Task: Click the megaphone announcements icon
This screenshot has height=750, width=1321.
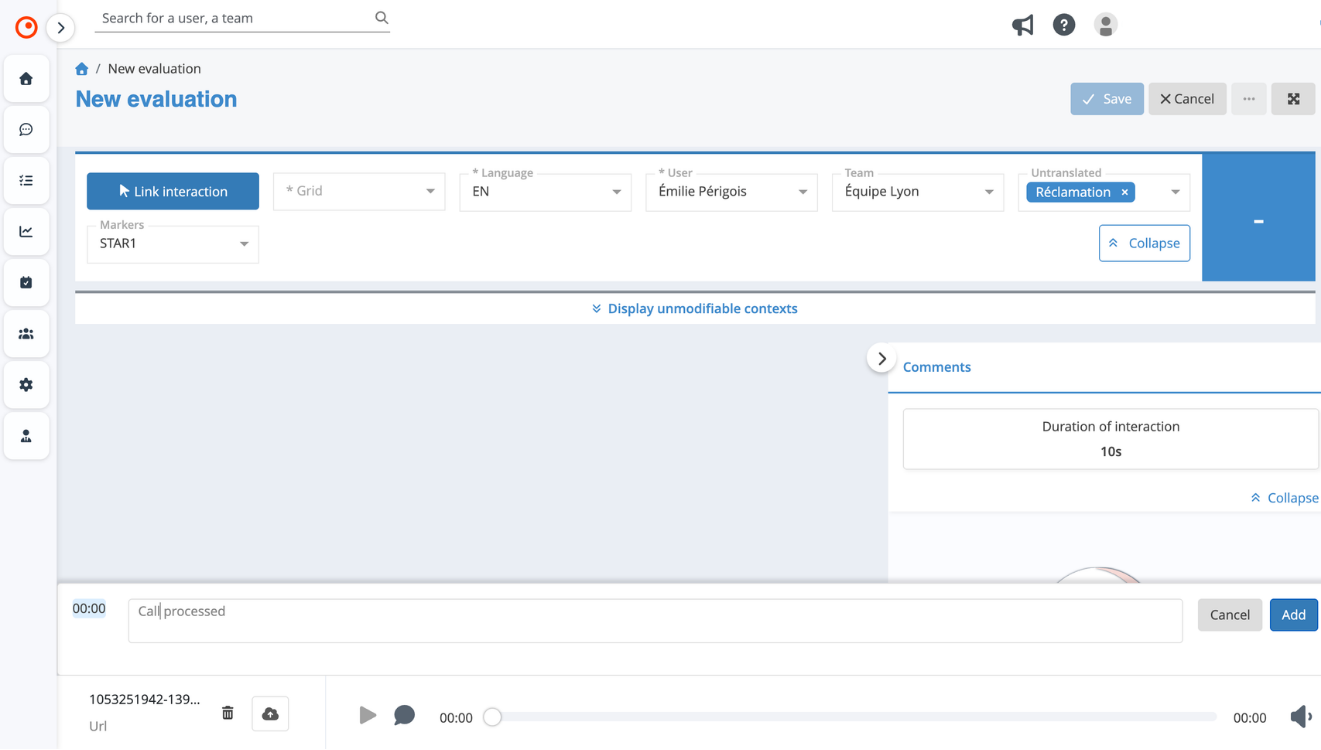Action: 1022,25
